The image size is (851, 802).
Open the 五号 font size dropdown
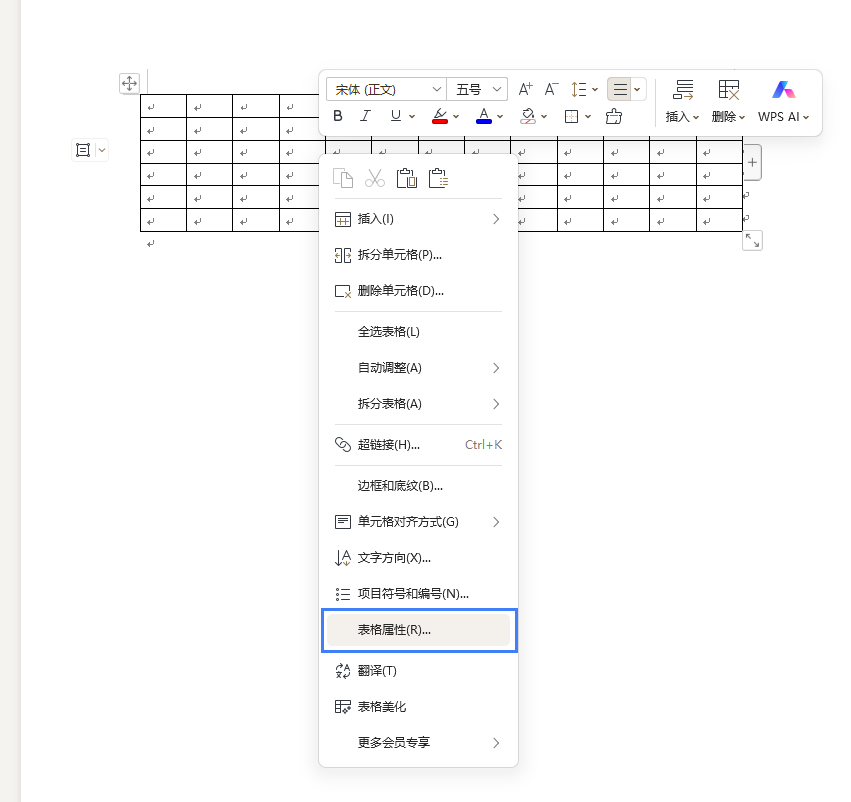pyautogui.click(x=477, y=89)
